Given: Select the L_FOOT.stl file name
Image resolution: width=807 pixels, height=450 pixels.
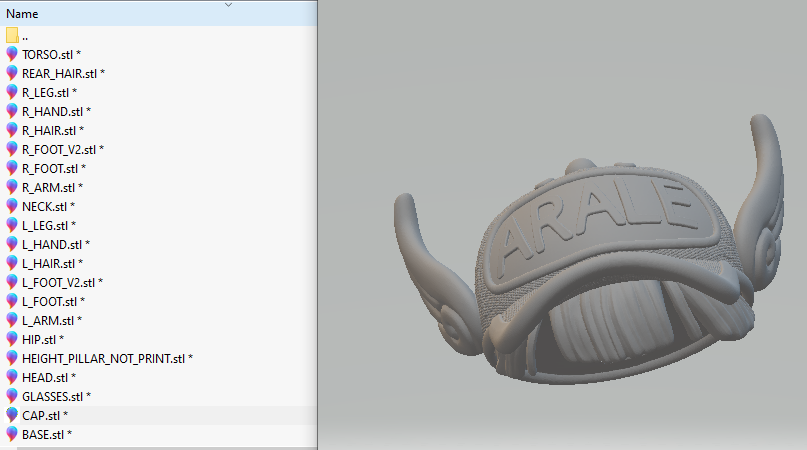Looking at the screenshot, I should (x=54, y=302).
